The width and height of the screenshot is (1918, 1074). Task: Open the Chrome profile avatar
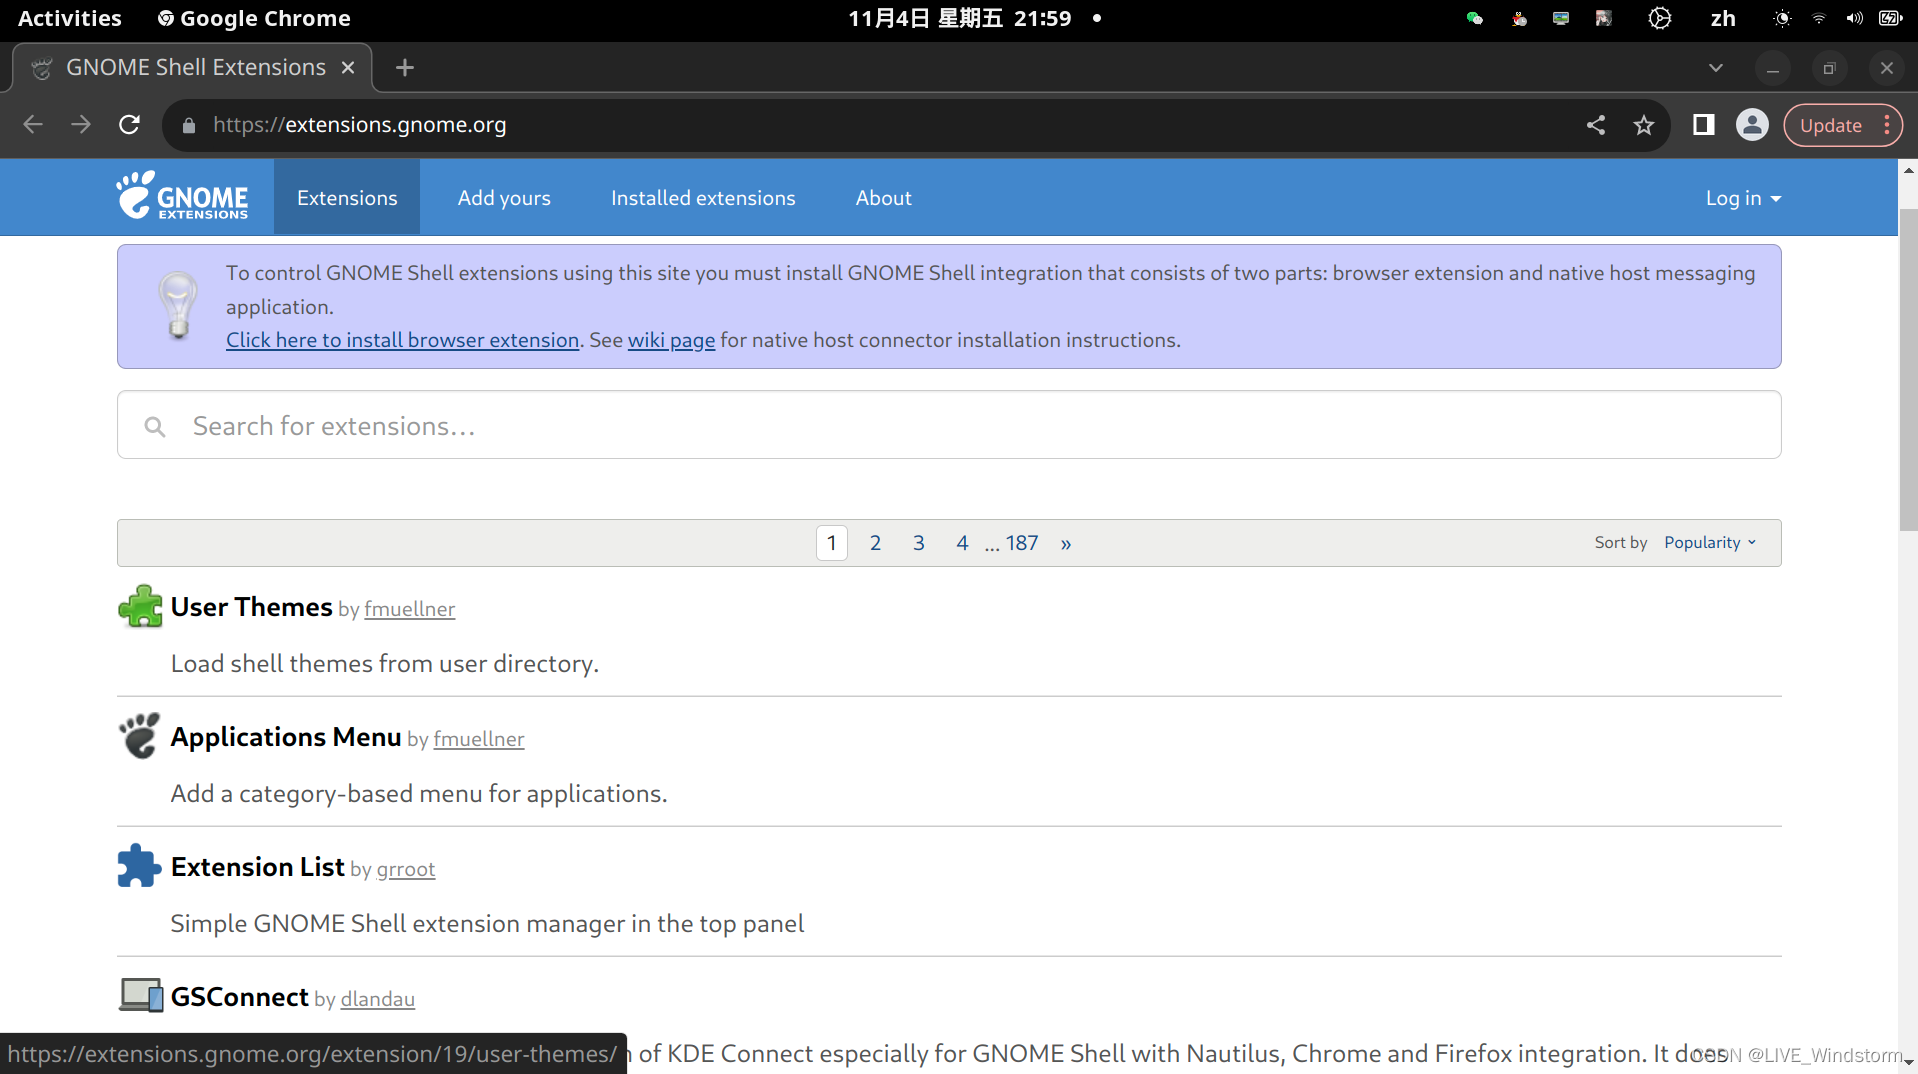1752,125
